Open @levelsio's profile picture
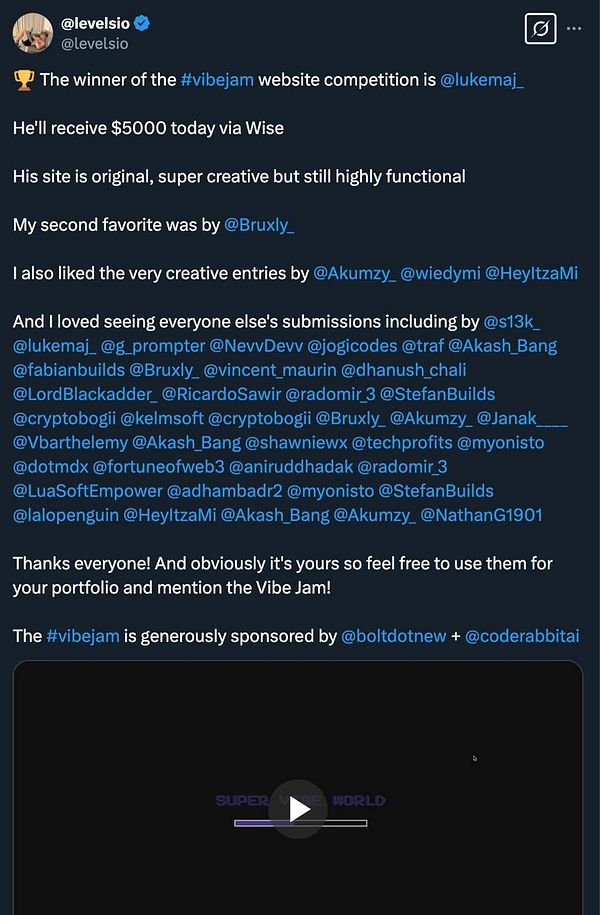 [34, 33]
